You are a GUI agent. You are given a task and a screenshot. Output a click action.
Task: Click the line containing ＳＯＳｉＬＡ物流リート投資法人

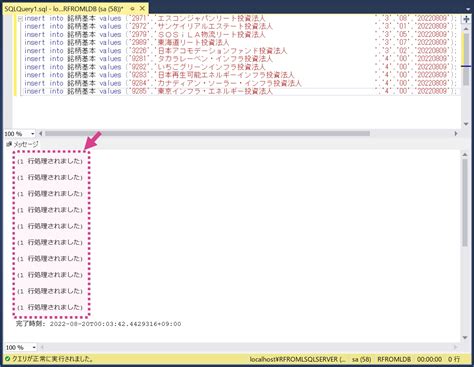(x=240, y=35)
